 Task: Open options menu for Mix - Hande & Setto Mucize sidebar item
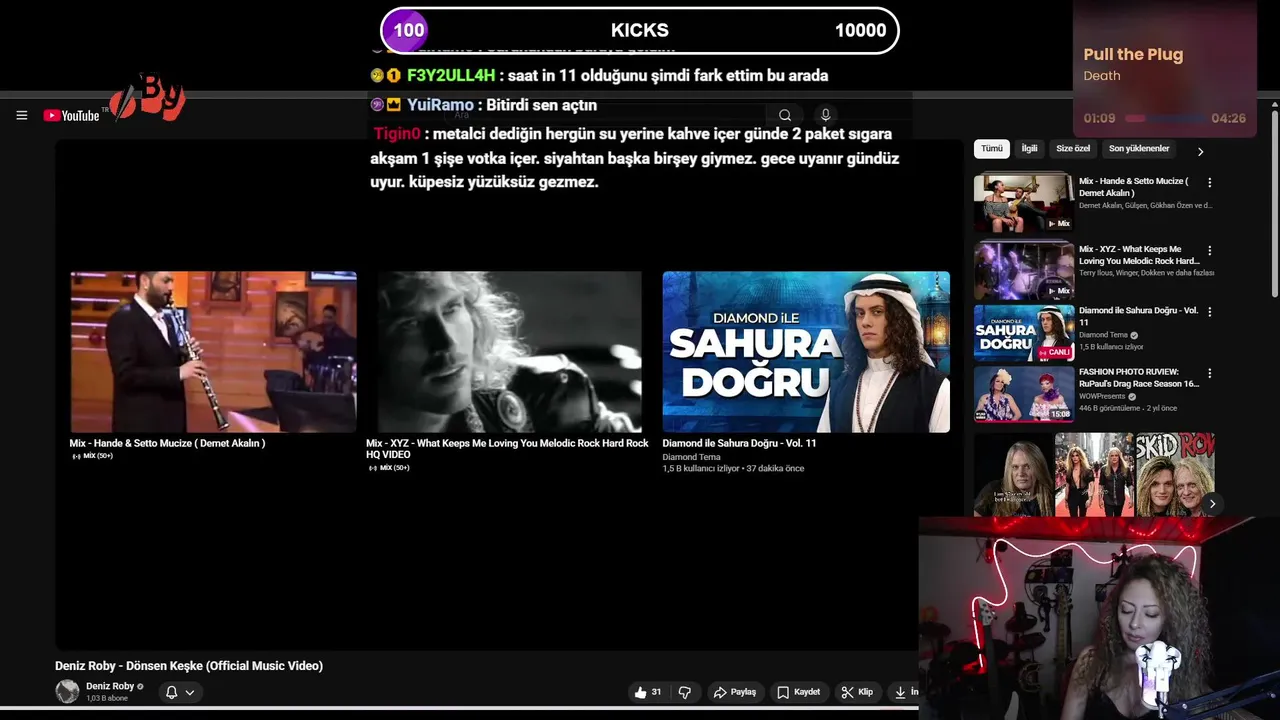1209,183
